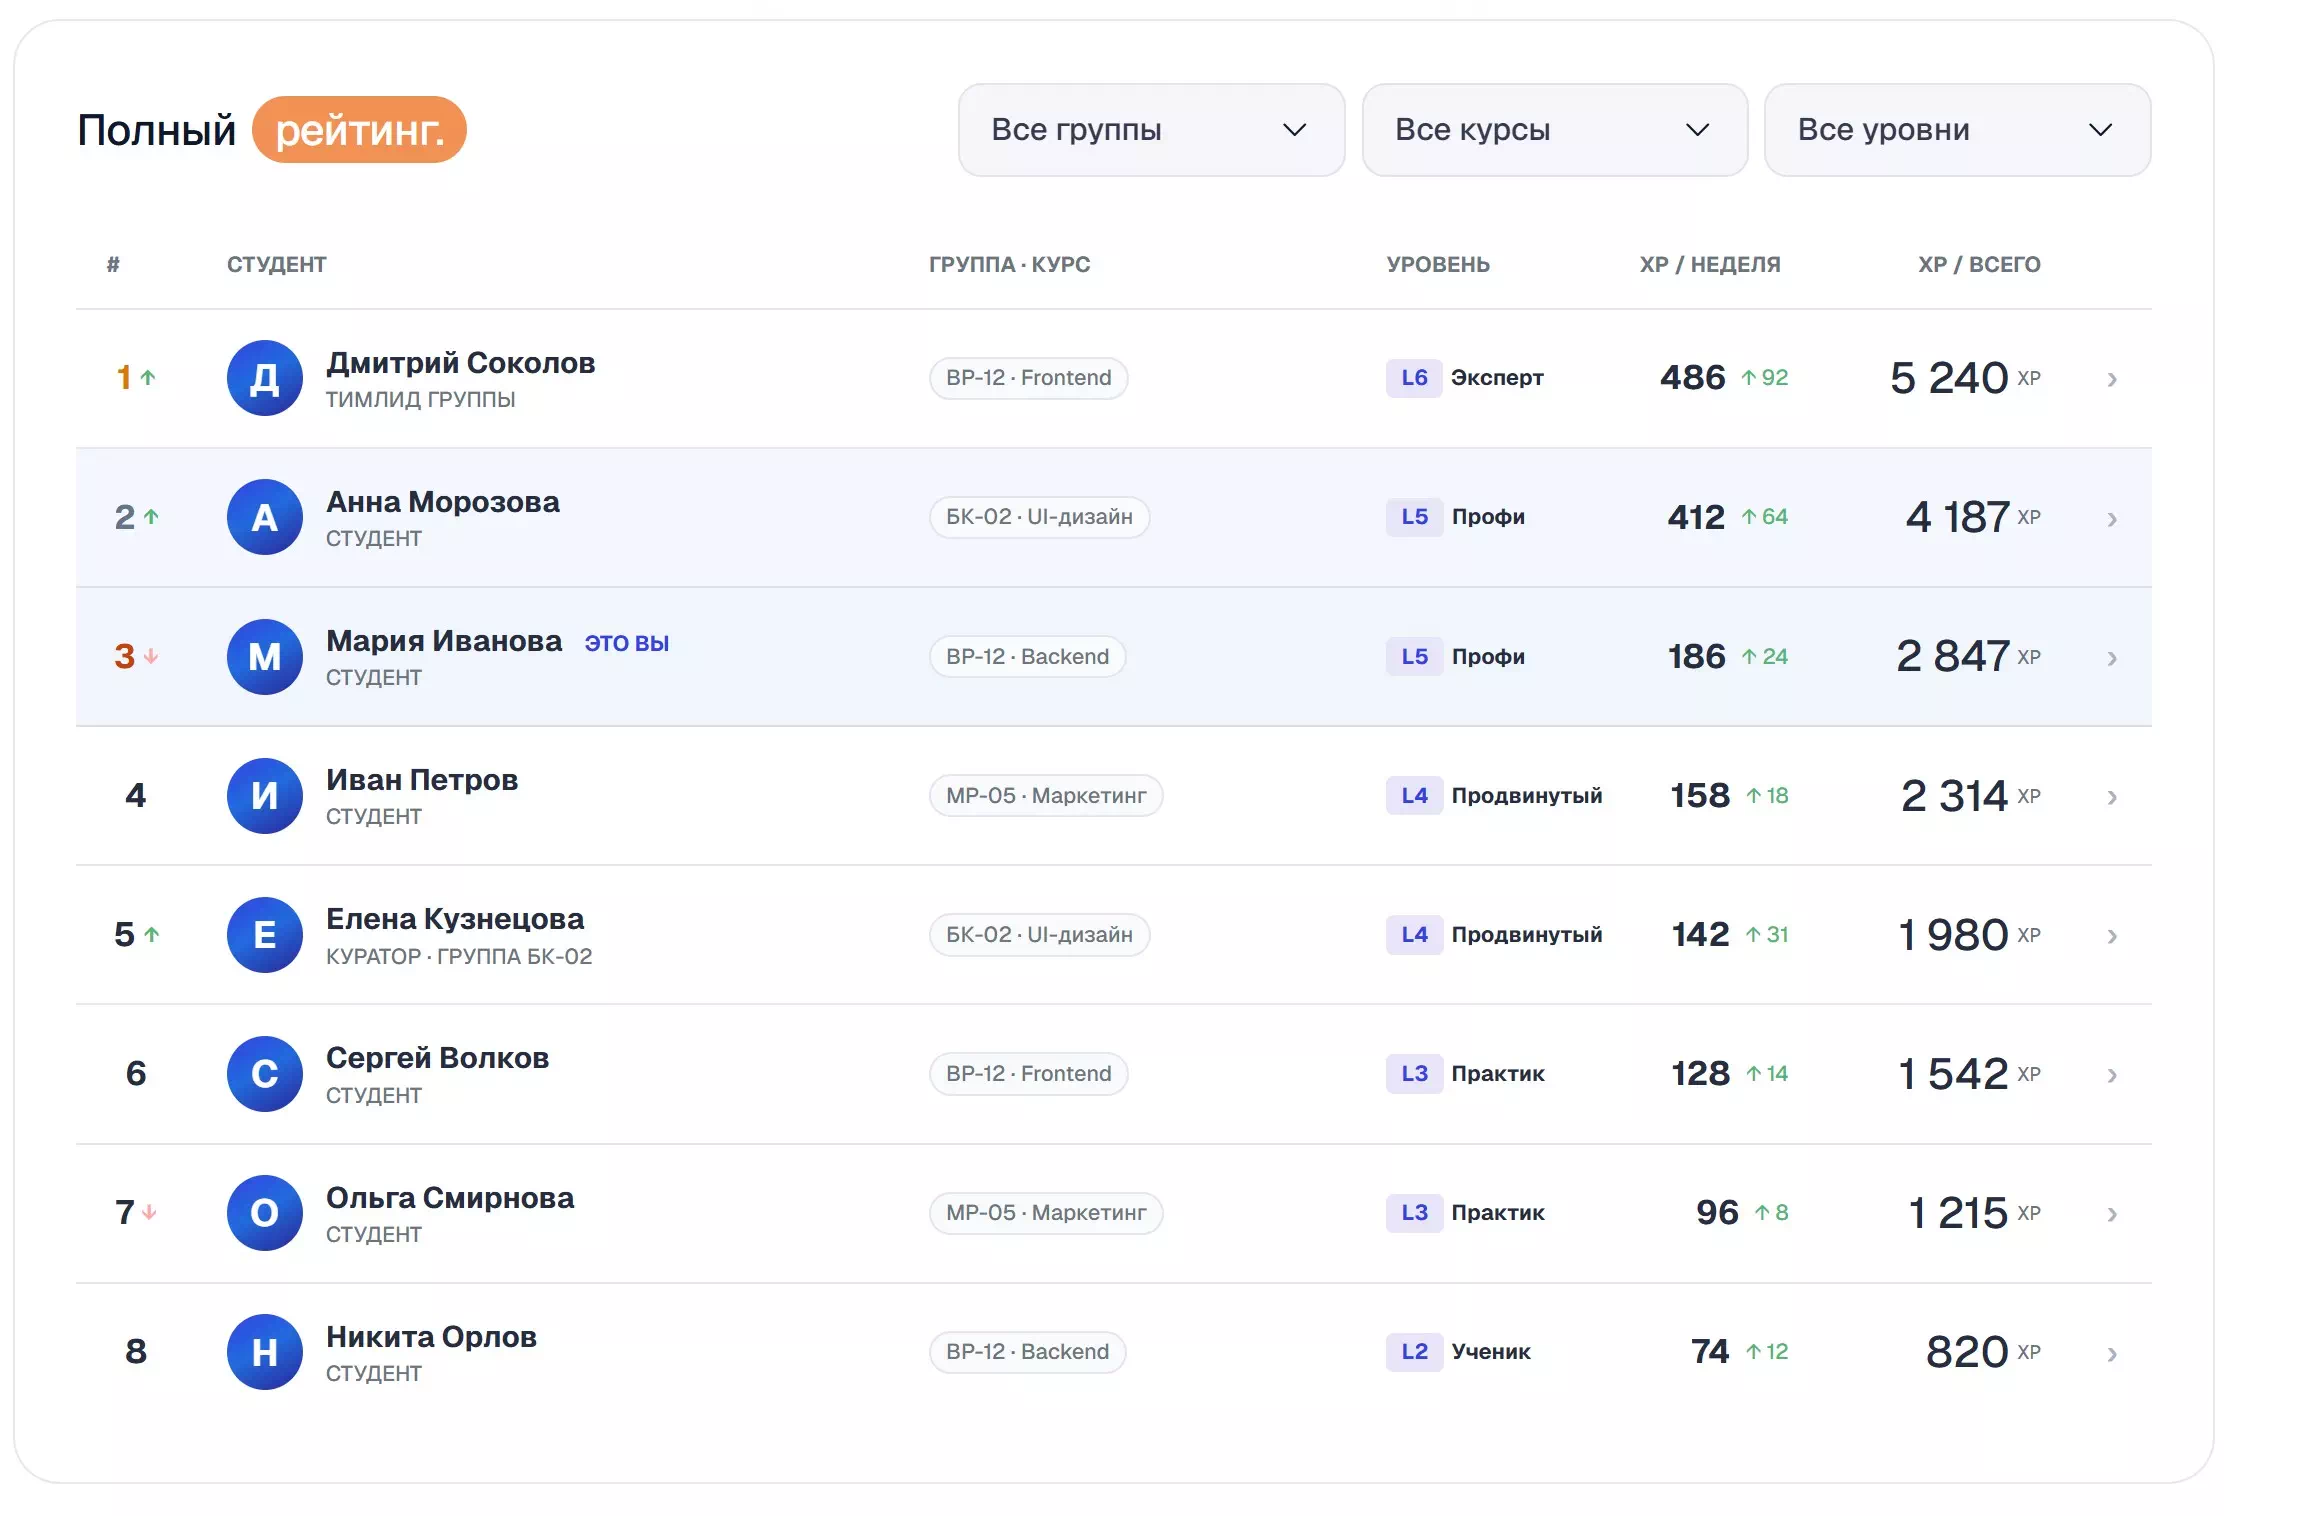
Task: Expand the 'Все курсы' filter
Action: point(1554,130)
